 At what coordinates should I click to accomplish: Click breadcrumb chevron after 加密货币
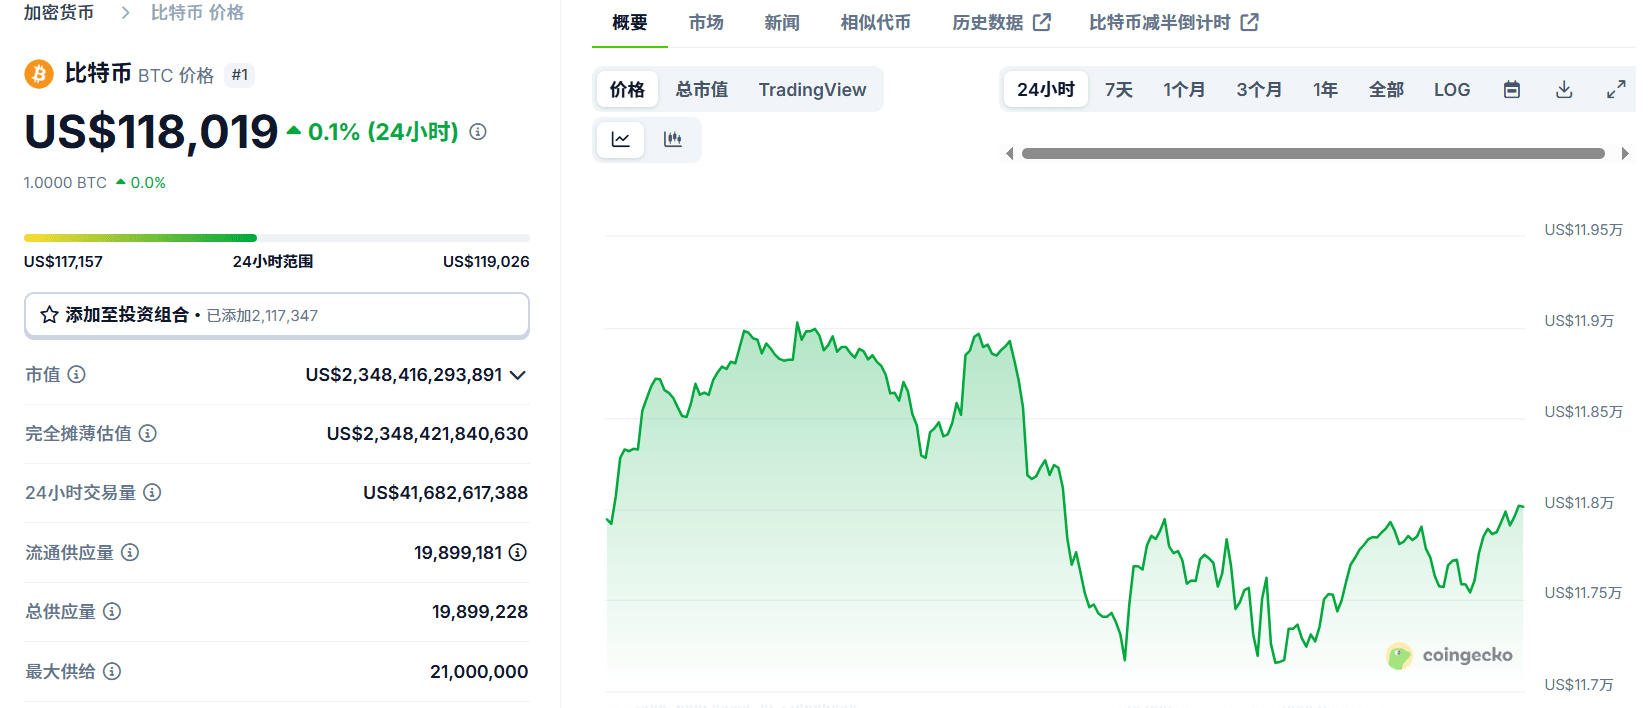(125, 13)
